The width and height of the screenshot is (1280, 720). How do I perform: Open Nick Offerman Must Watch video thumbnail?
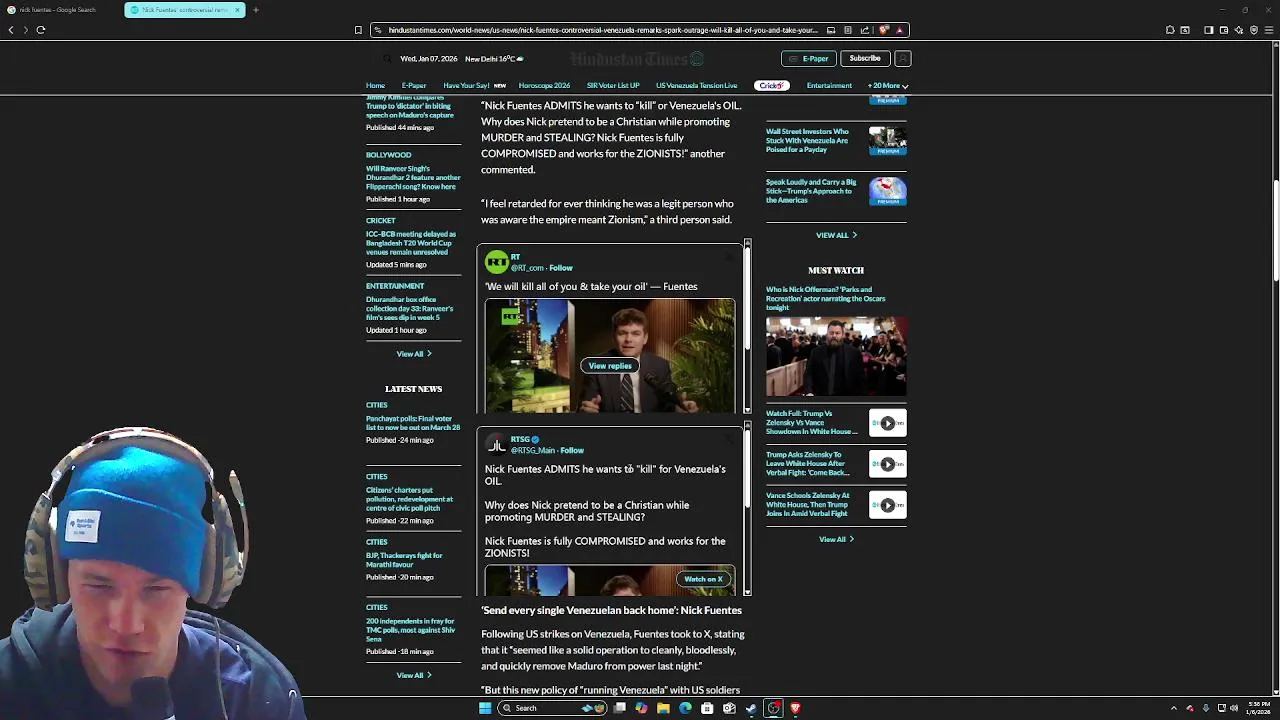tap(836, 357)
